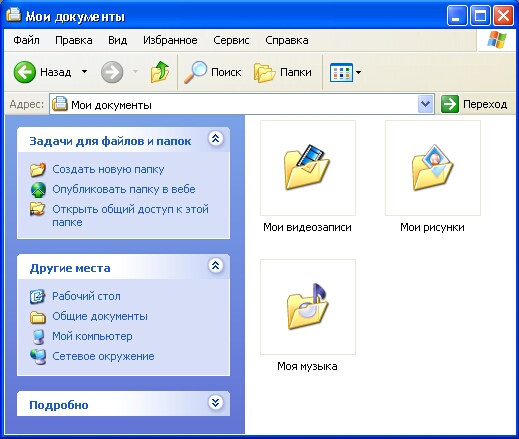Click the address bar folder icon
519x439 pixels.
60,104
